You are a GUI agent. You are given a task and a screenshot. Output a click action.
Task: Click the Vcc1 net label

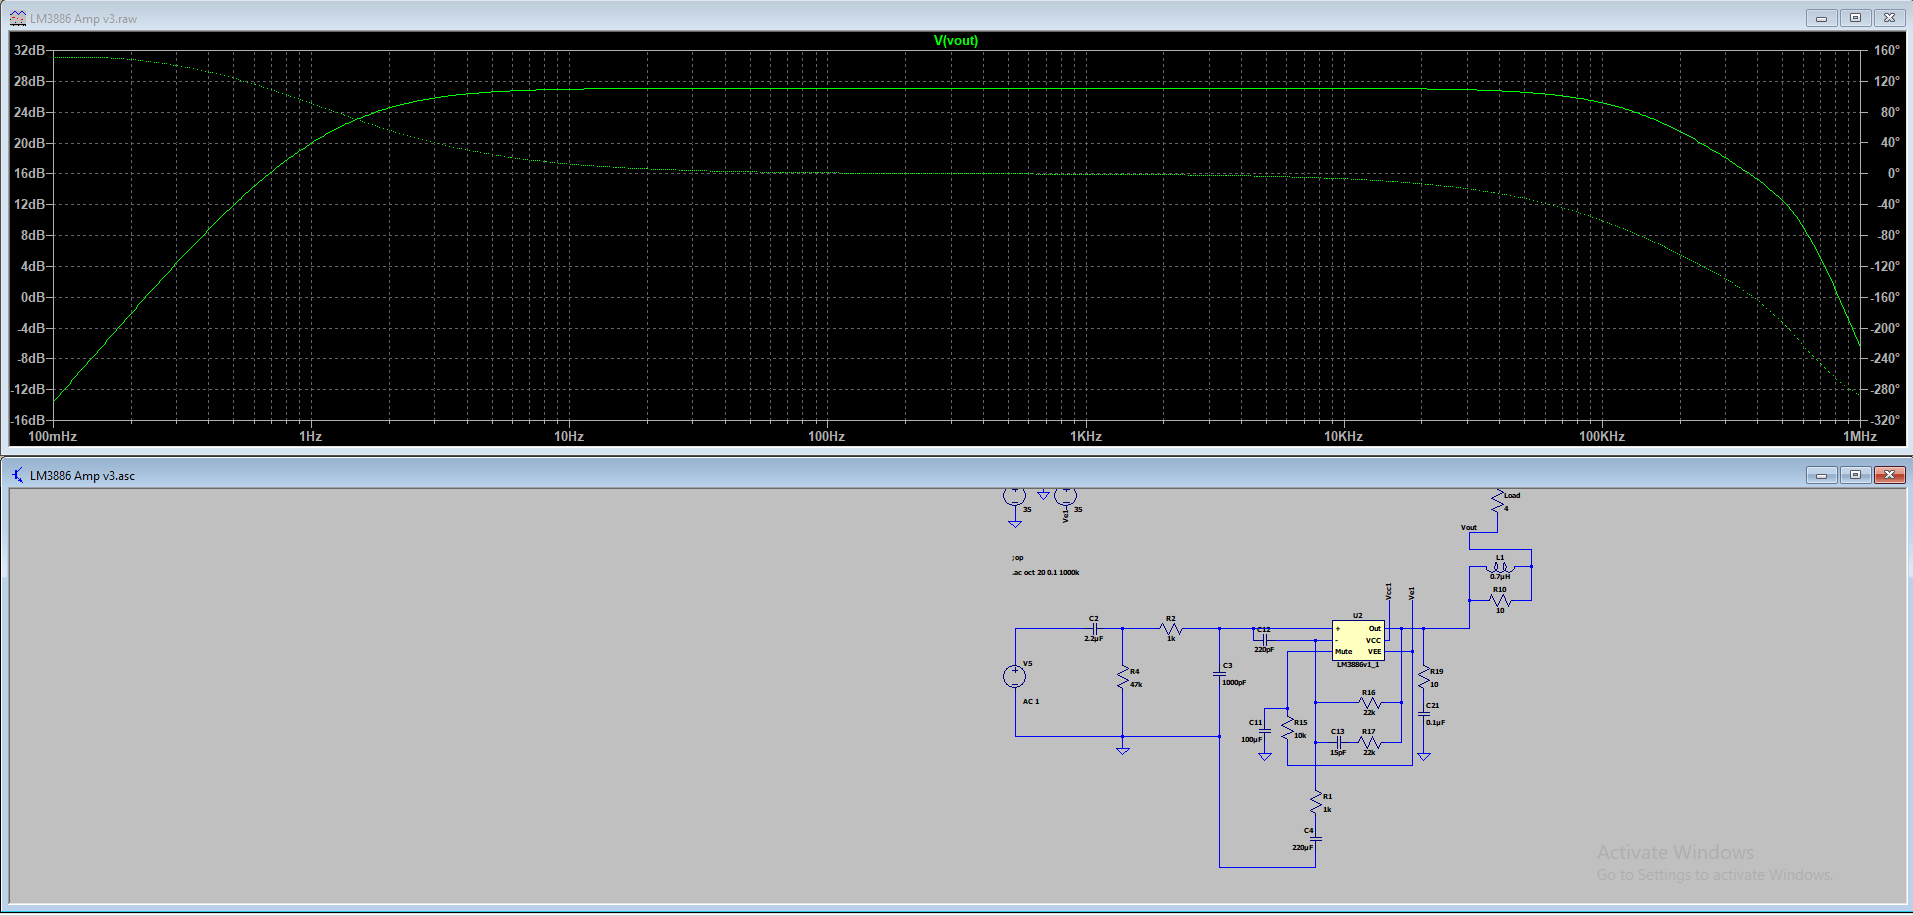point(1389,591)
